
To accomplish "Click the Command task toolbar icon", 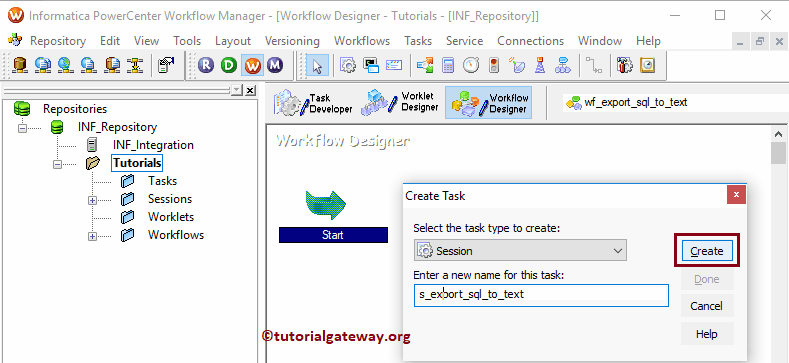I will coord(371,65).
